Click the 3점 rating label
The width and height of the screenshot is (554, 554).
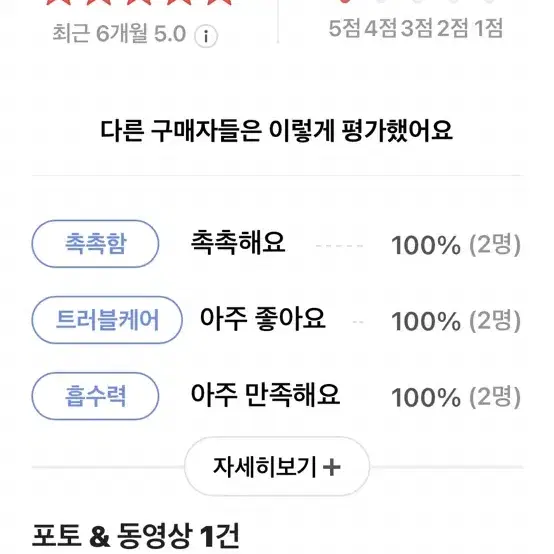click(x=417, y=28)
